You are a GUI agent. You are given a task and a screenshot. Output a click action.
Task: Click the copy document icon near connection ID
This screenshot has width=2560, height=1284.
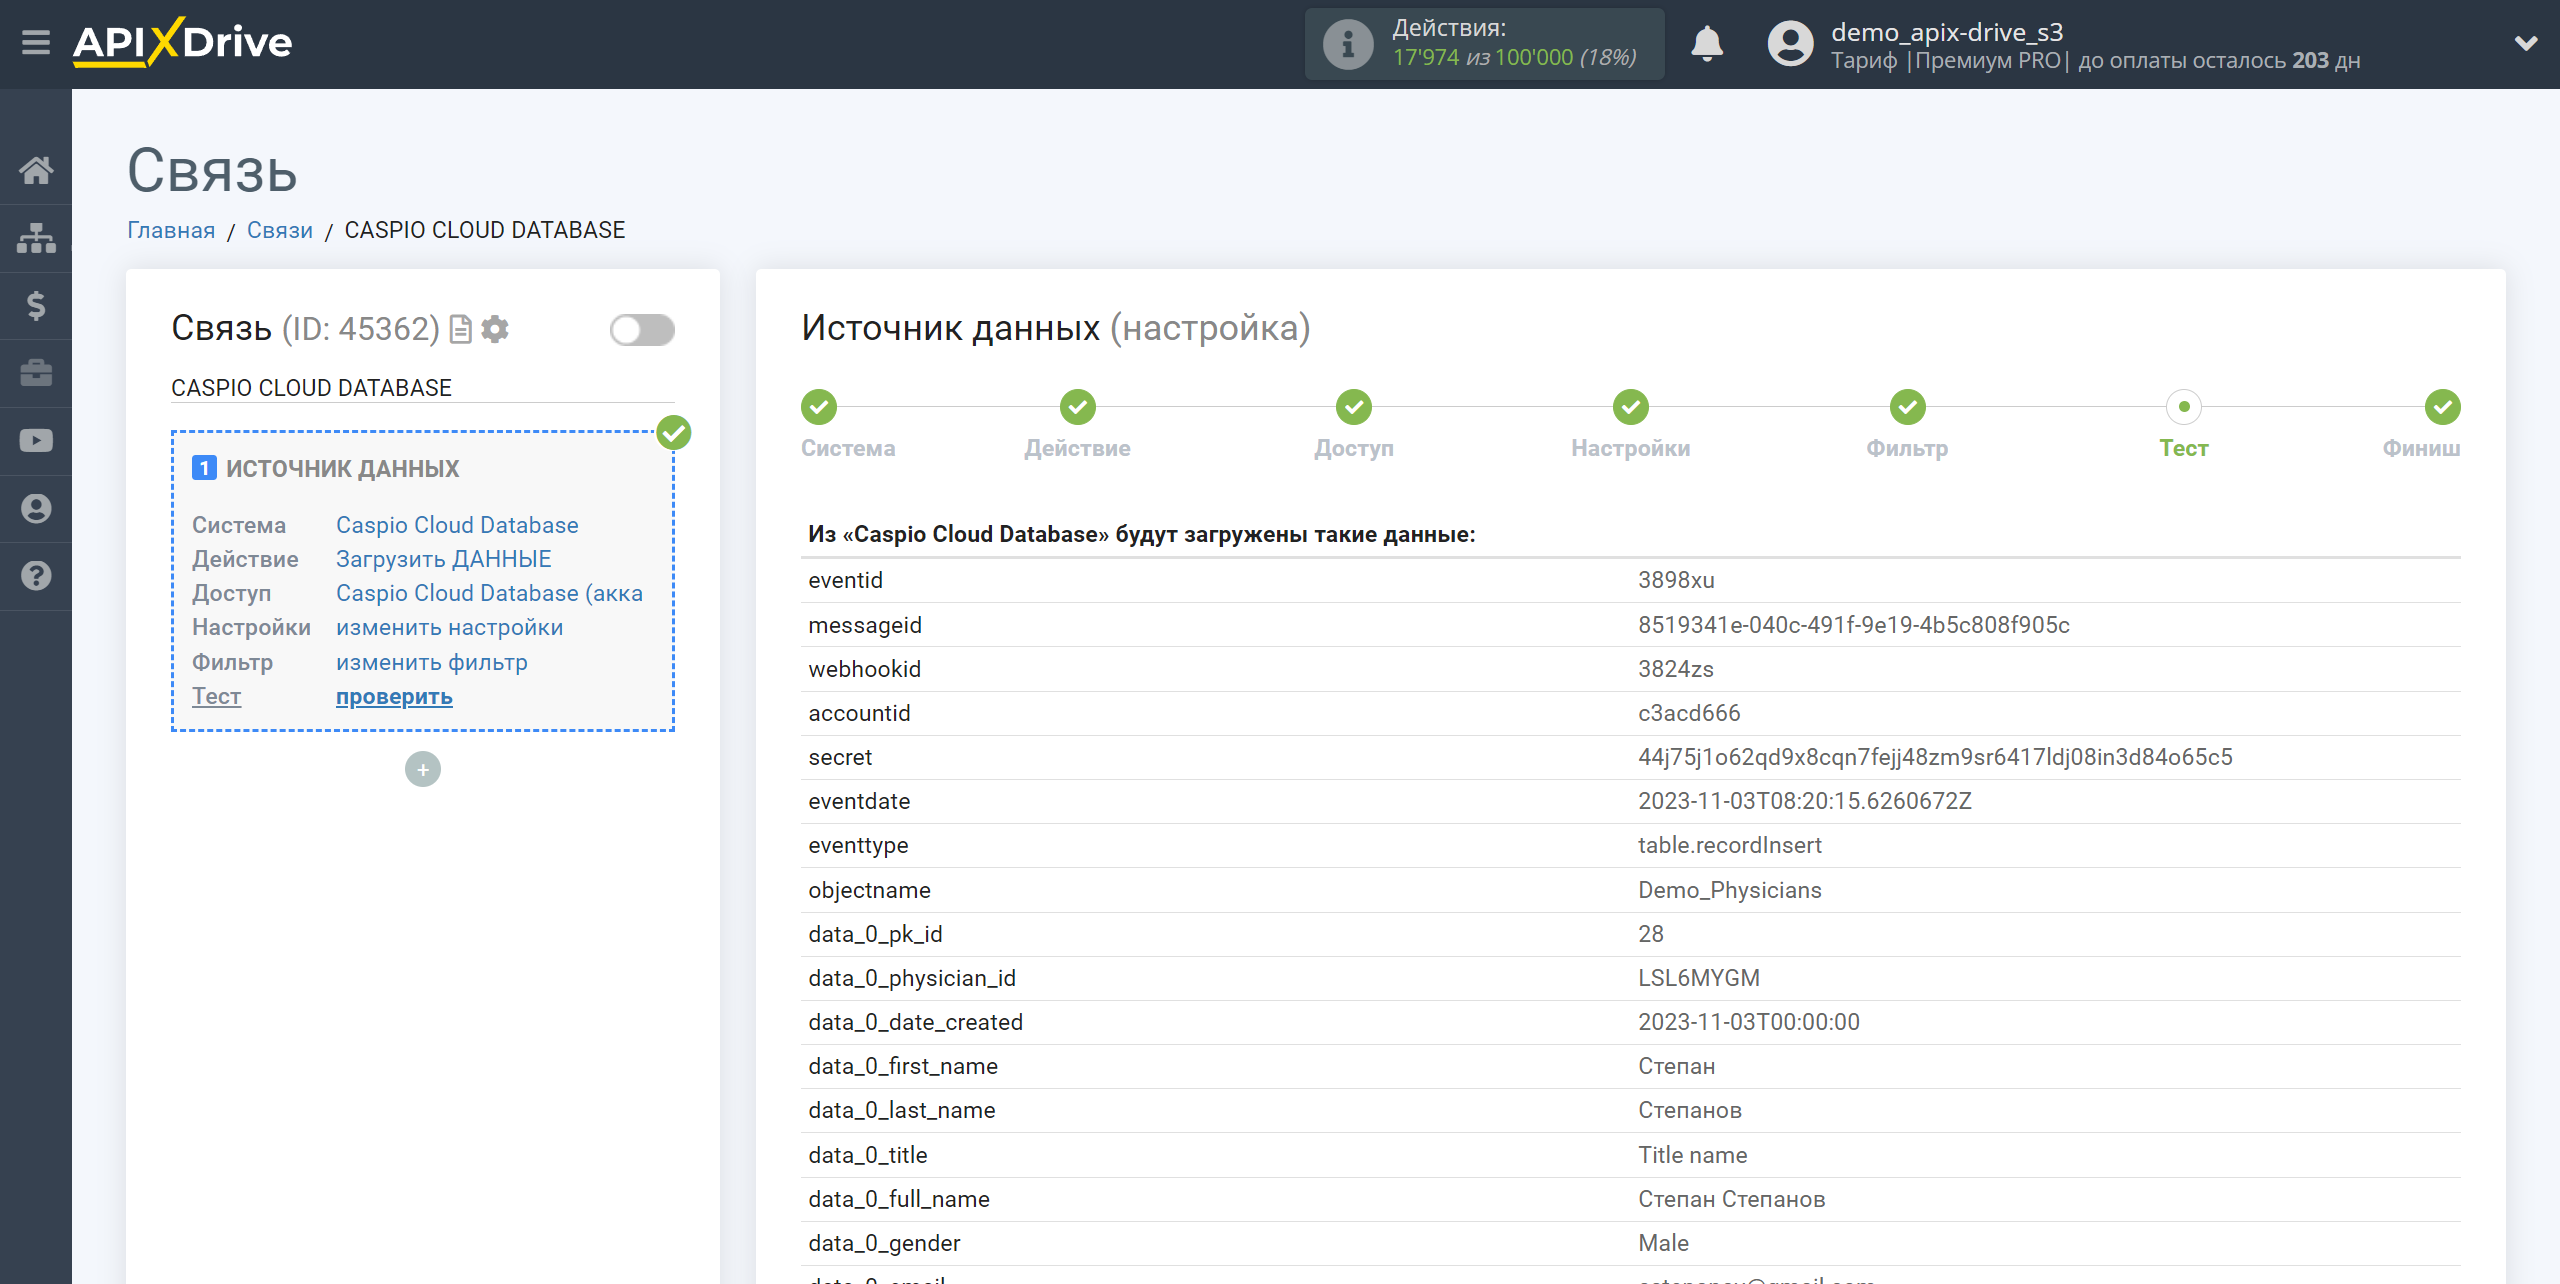[x=461, y=329]
